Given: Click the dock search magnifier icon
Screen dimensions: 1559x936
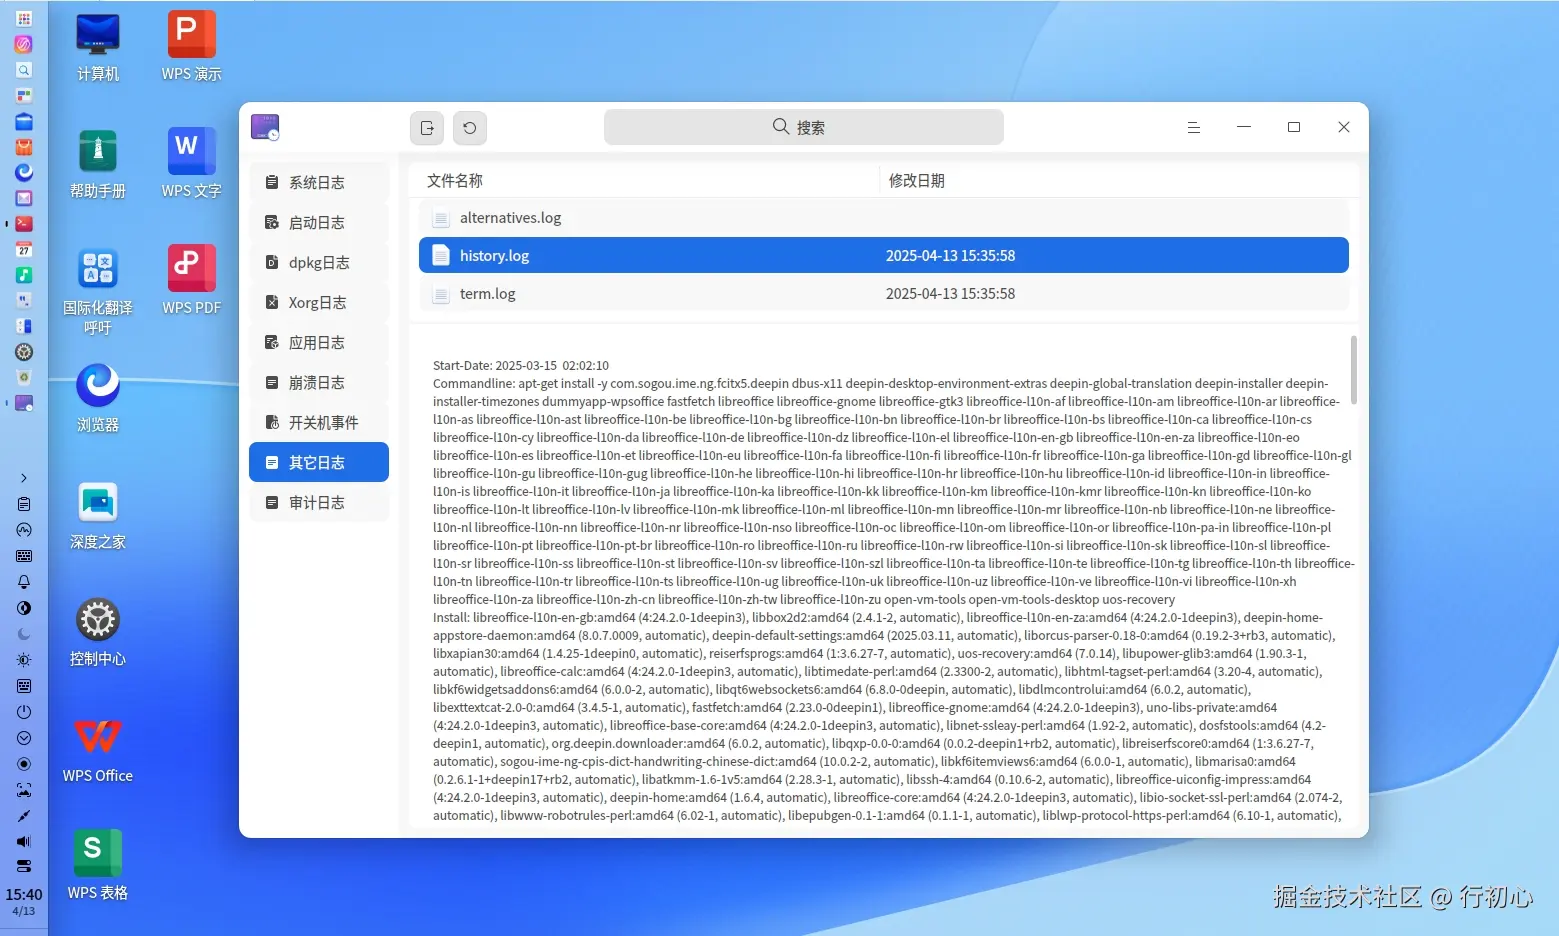Looking at the screenshot, I should tap(24, 70).
